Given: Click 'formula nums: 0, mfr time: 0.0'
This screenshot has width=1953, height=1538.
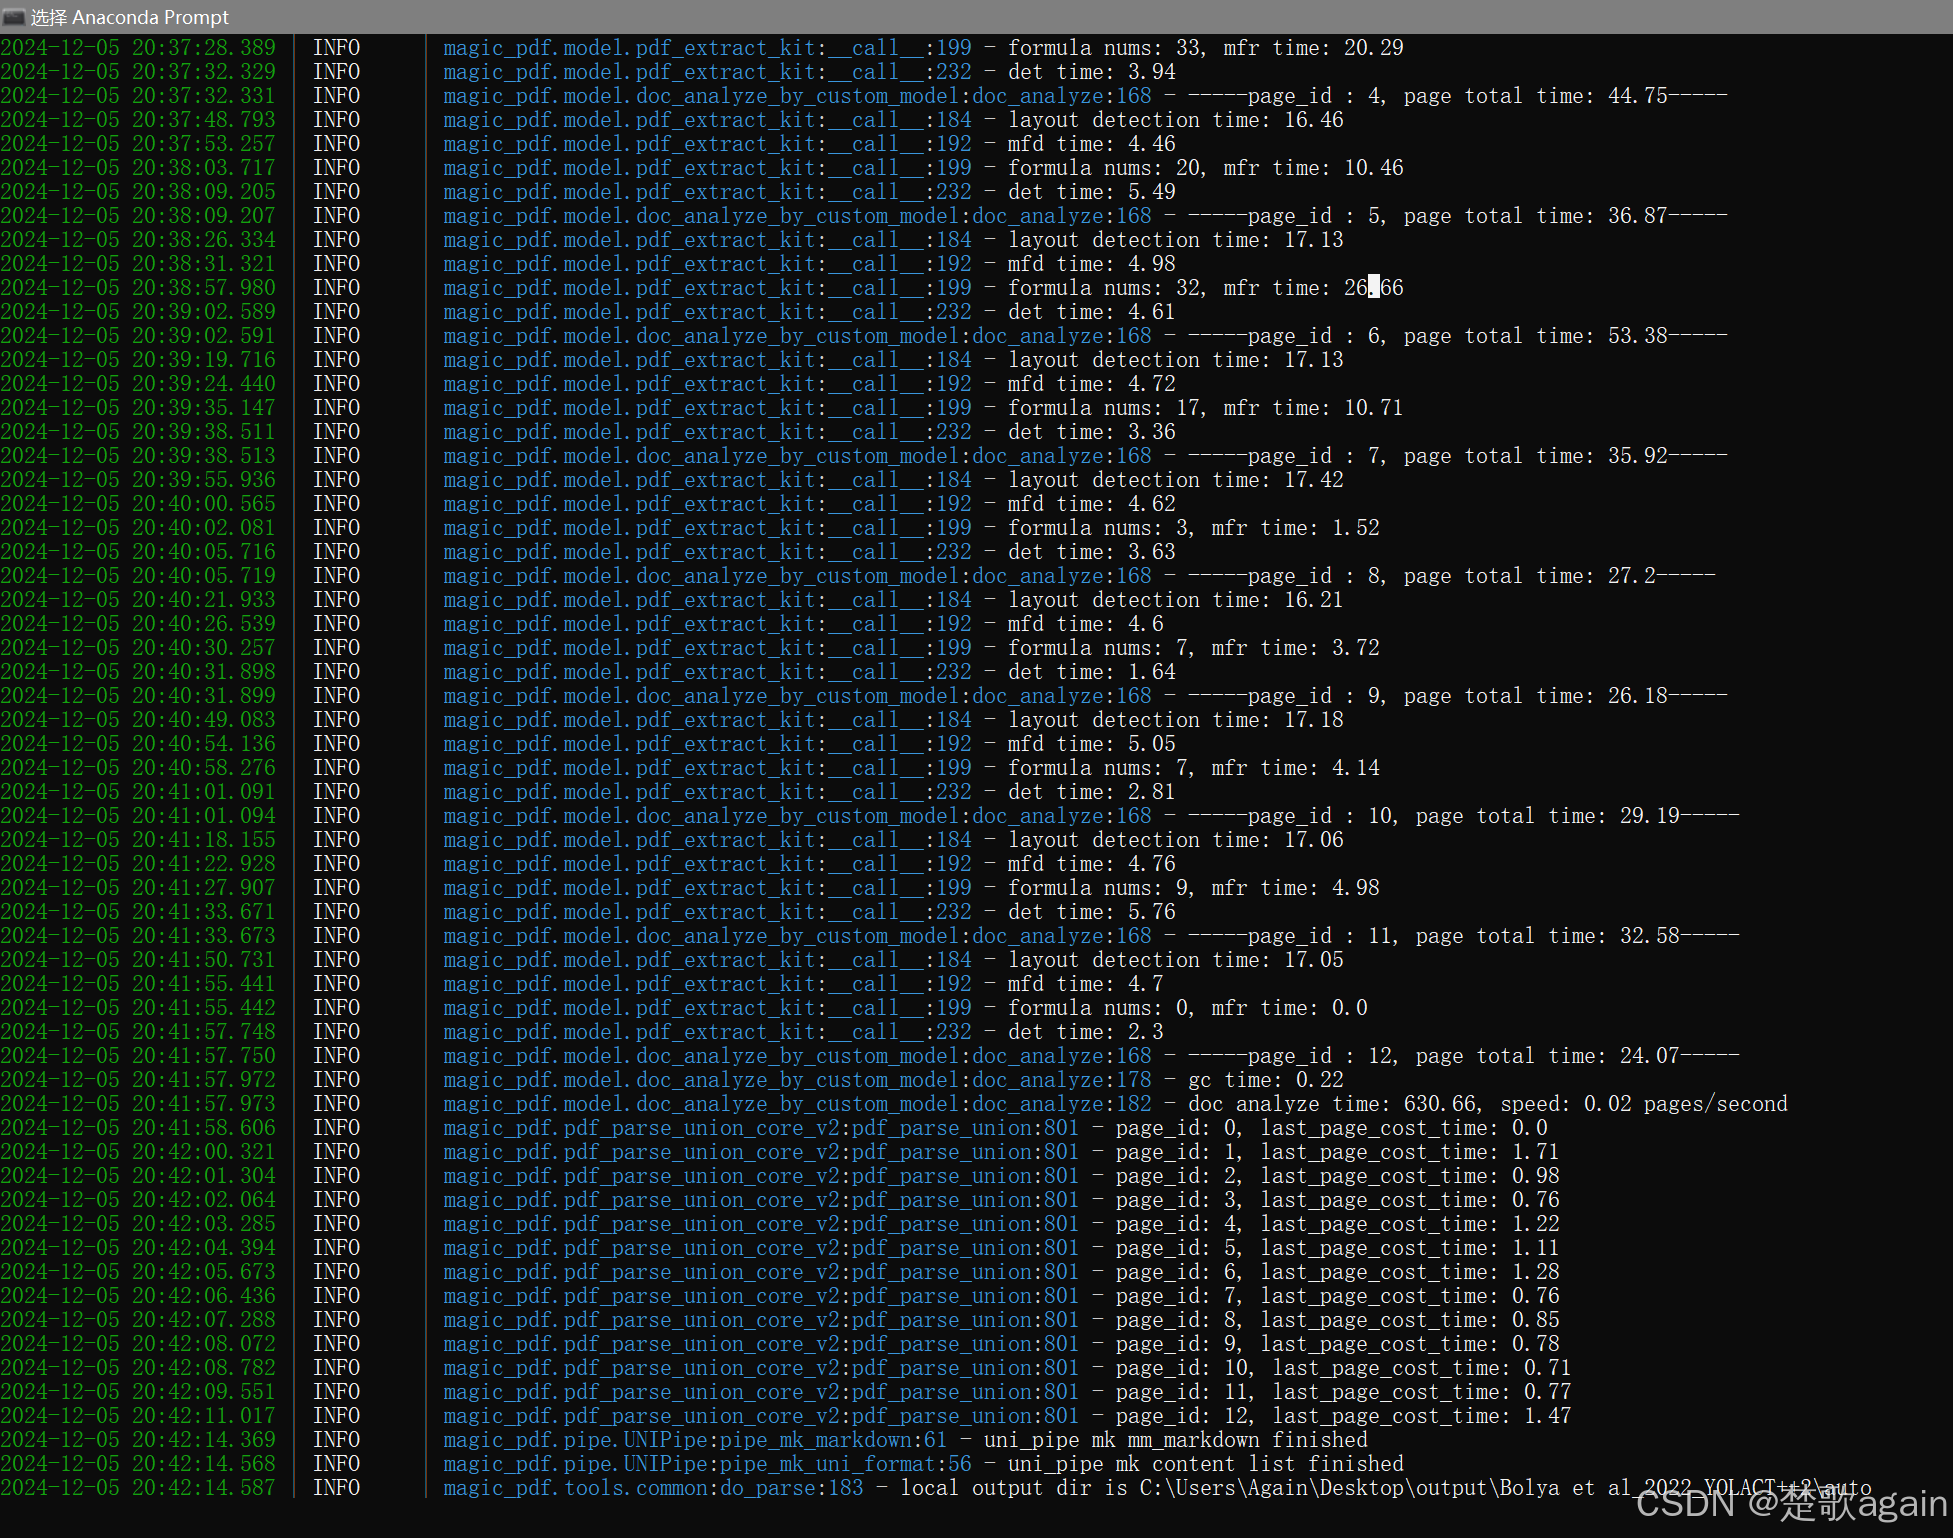Looking at the screenshot, I should pyautogui.click(x=1188, y=1008).
